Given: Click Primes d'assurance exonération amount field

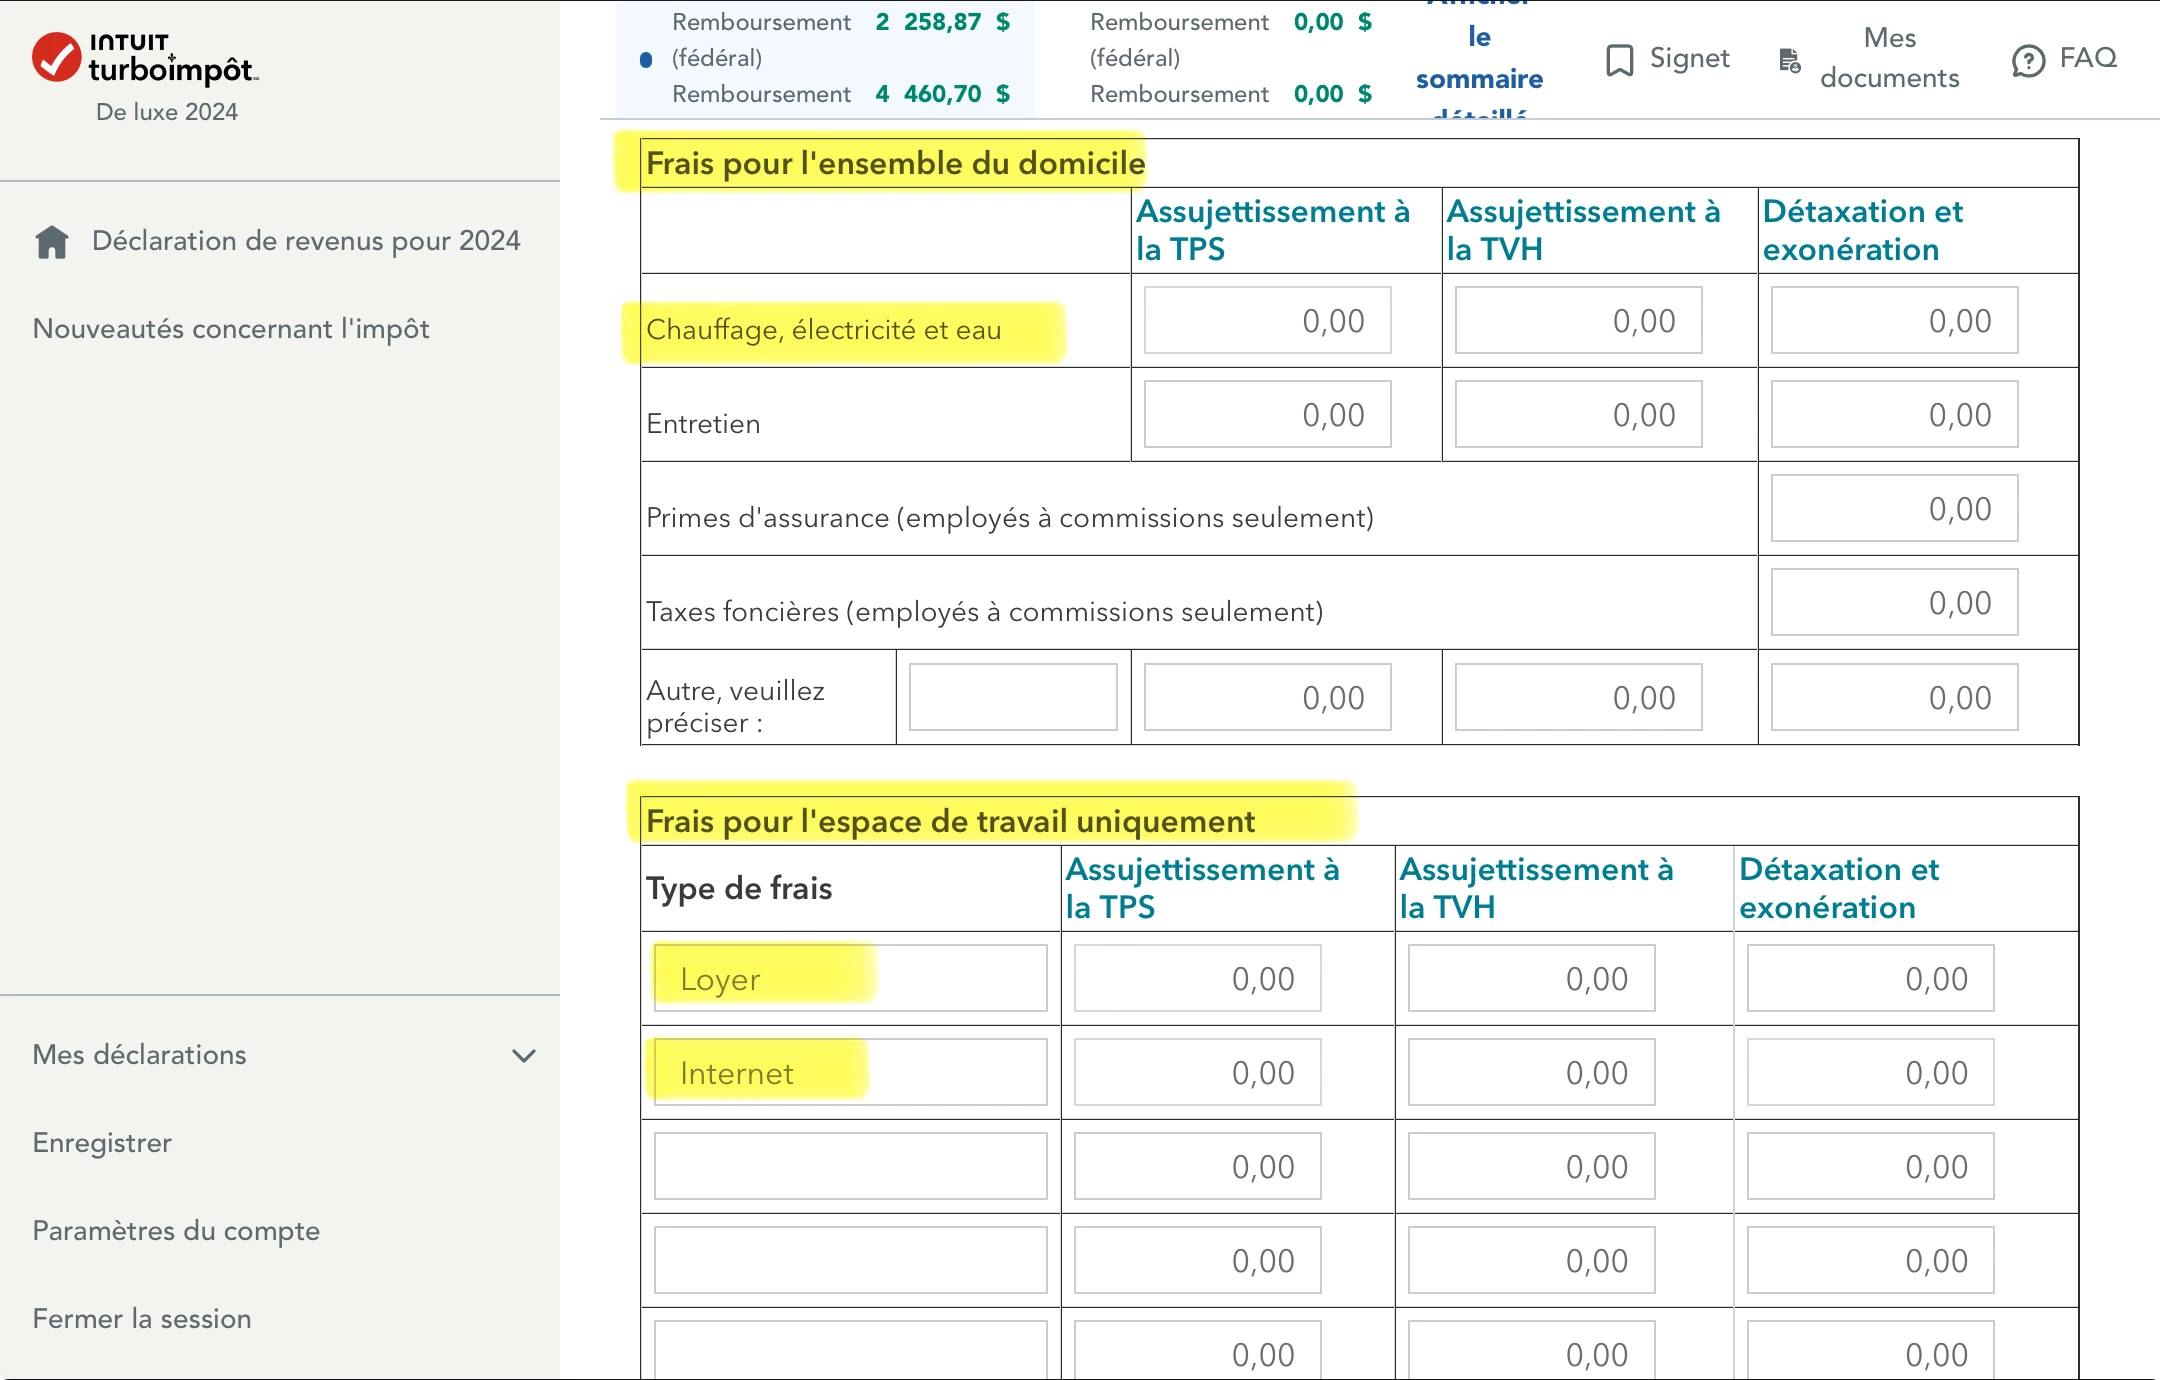Looking at the screenshot, I should pyautogui.click(x=1894, y=509).
